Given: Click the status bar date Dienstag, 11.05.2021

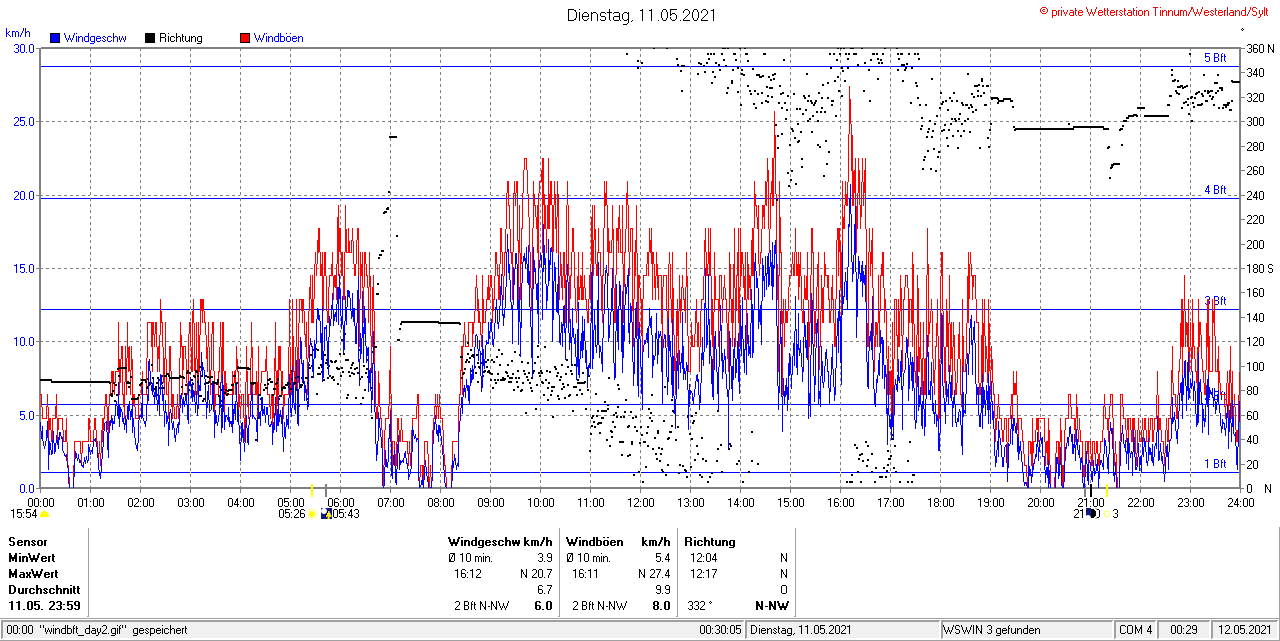Looking at the screenshot, I should pos(800,630).
